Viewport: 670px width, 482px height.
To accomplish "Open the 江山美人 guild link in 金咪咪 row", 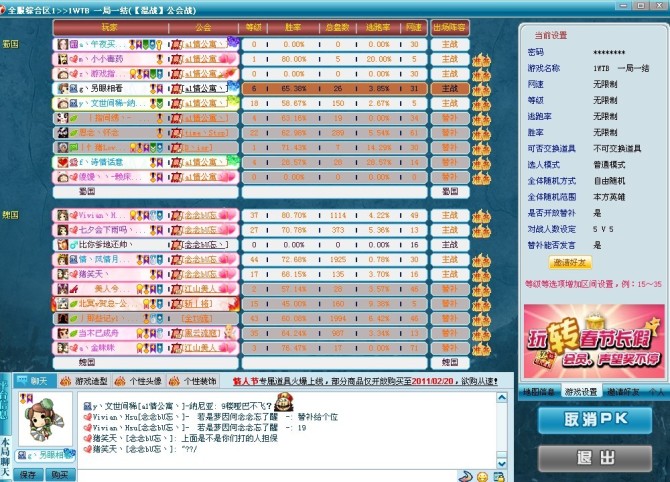I will click(x=201, y=348).
